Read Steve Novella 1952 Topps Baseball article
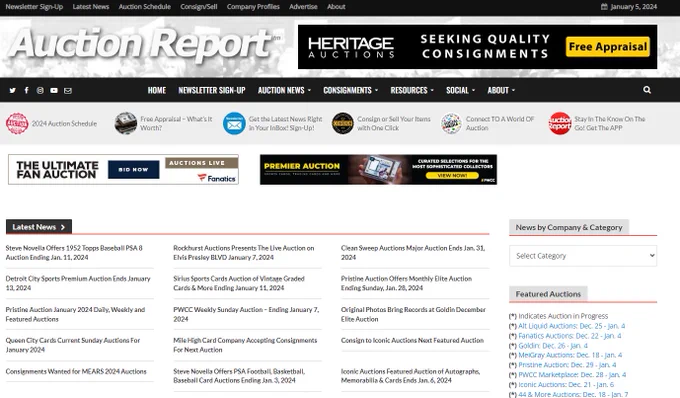 point(74,252)
